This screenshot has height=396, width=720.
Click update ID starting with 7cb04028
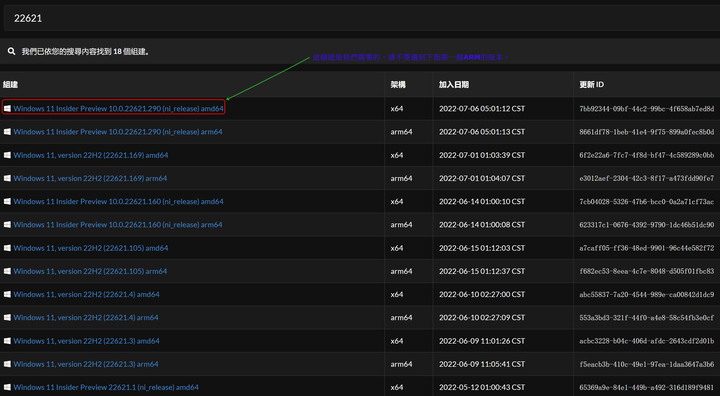click(647, 202)
